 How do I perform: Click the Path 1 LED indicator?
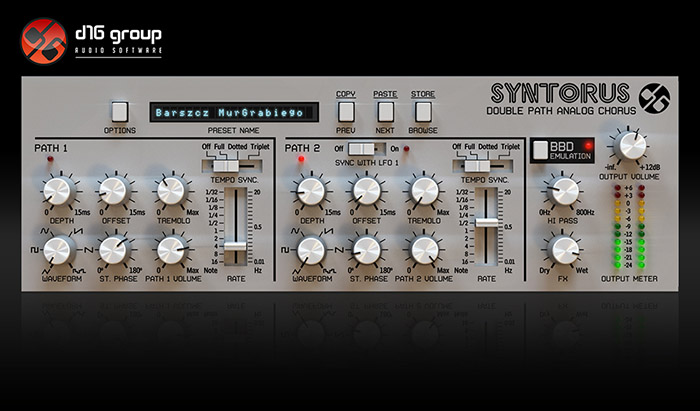(50, 159)
